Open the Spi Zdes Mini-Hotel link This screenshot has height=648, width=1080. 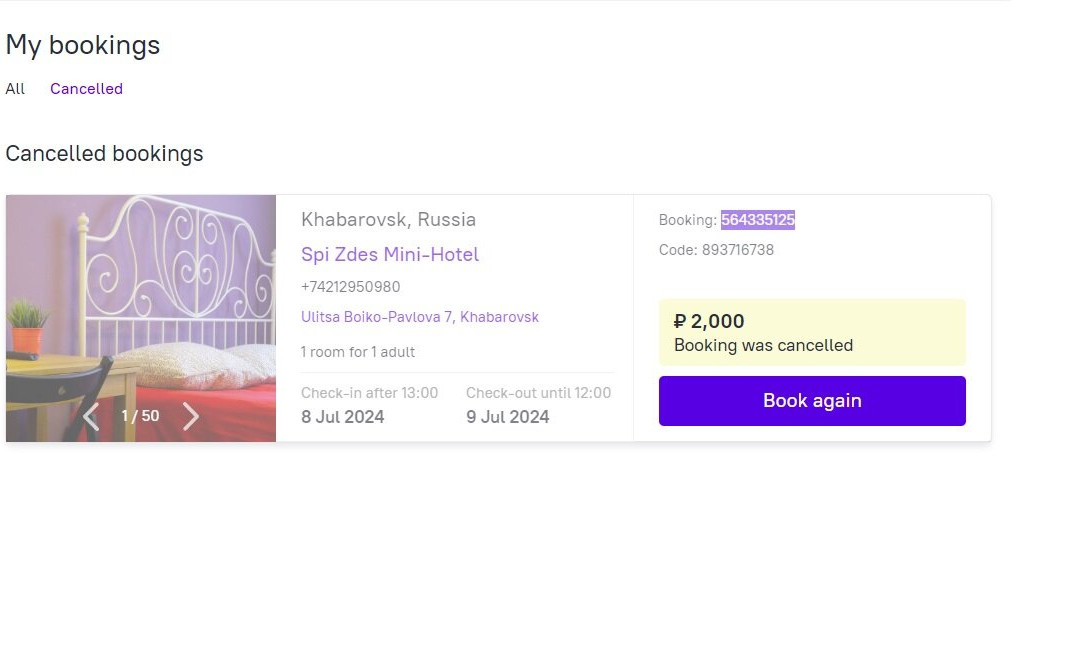click(x=390, y=254)
